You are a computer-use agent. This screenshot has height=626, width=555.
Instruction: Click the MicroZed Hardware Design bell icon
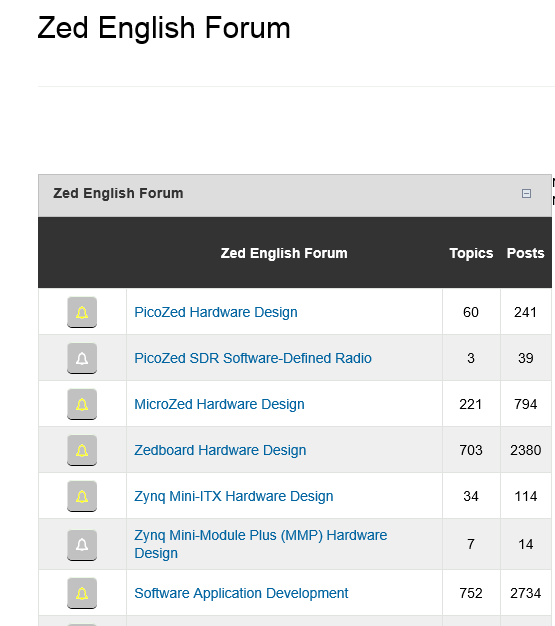tap(82, 404)
